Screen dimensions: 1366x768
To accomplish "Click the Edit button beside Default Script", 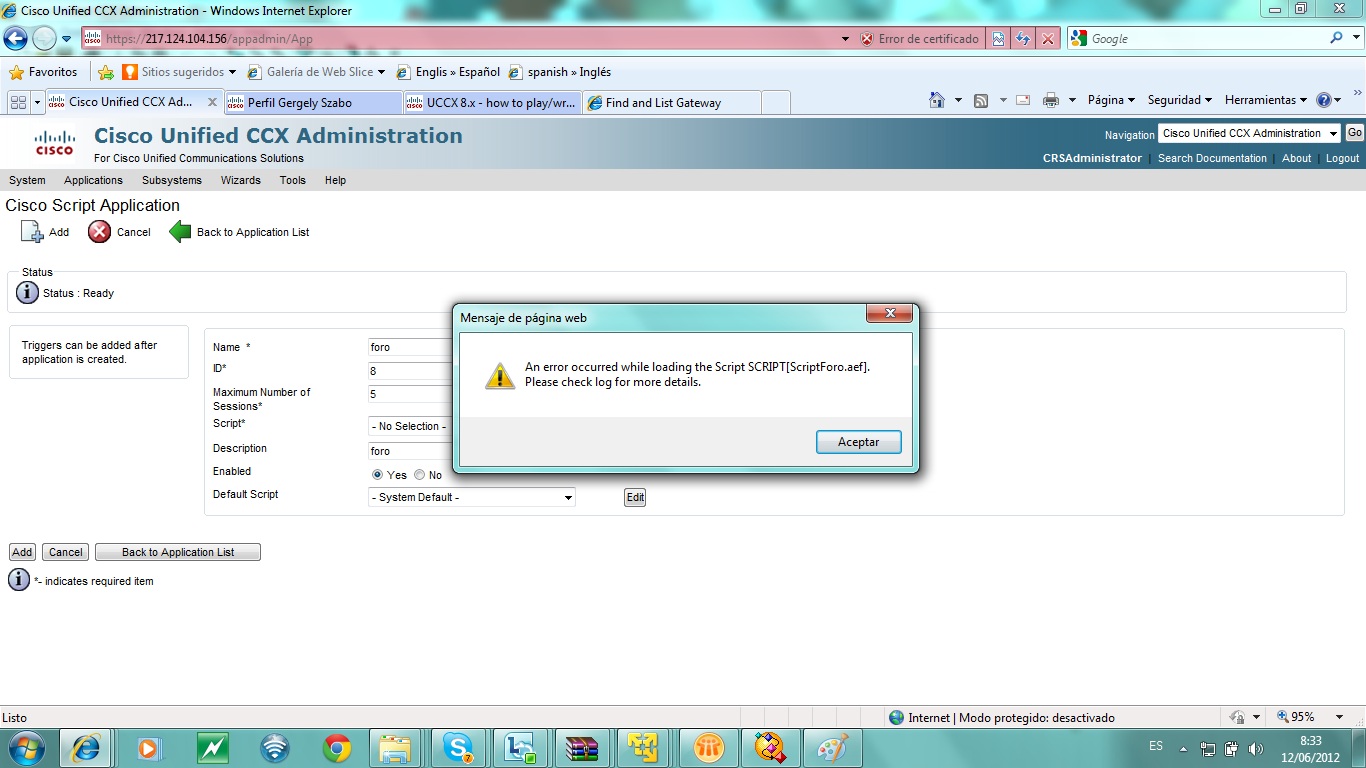I will (635, 497).
